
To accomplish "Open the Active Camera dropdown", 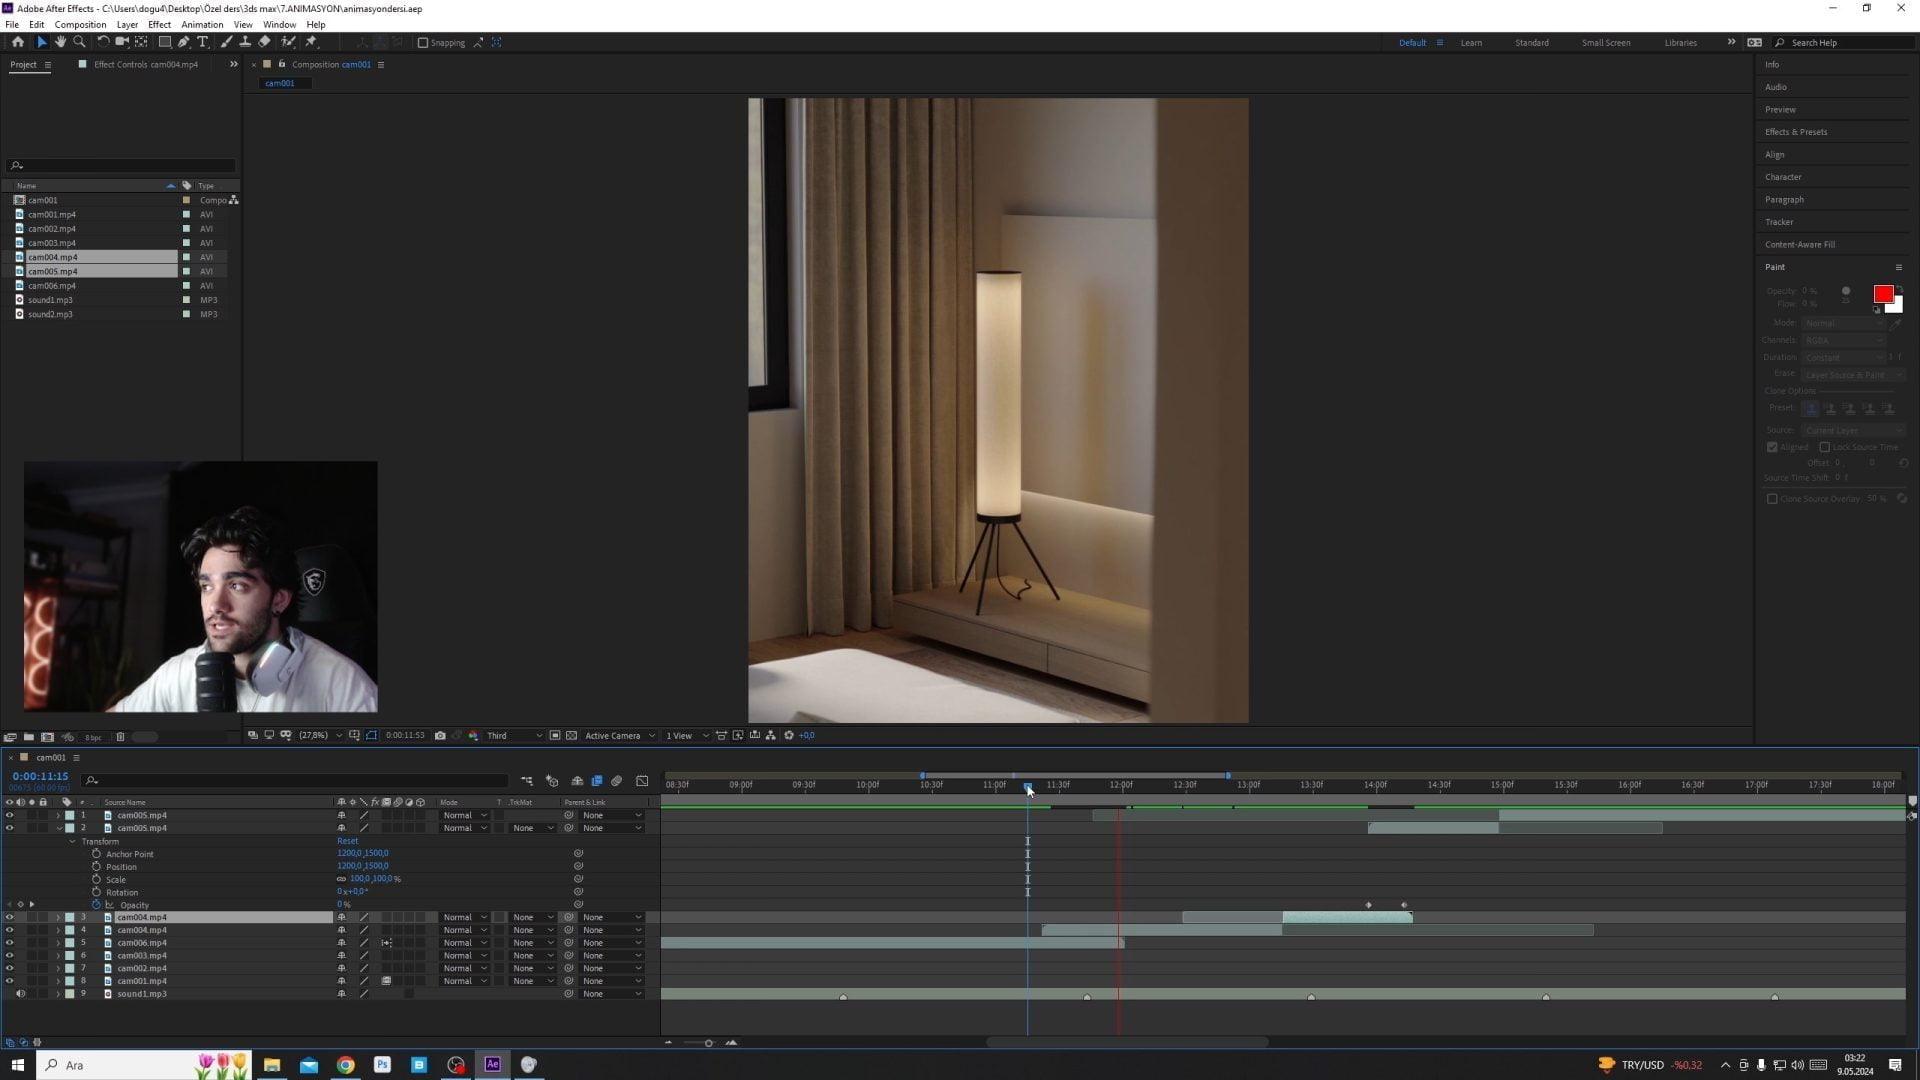I will tap(618, 735).
